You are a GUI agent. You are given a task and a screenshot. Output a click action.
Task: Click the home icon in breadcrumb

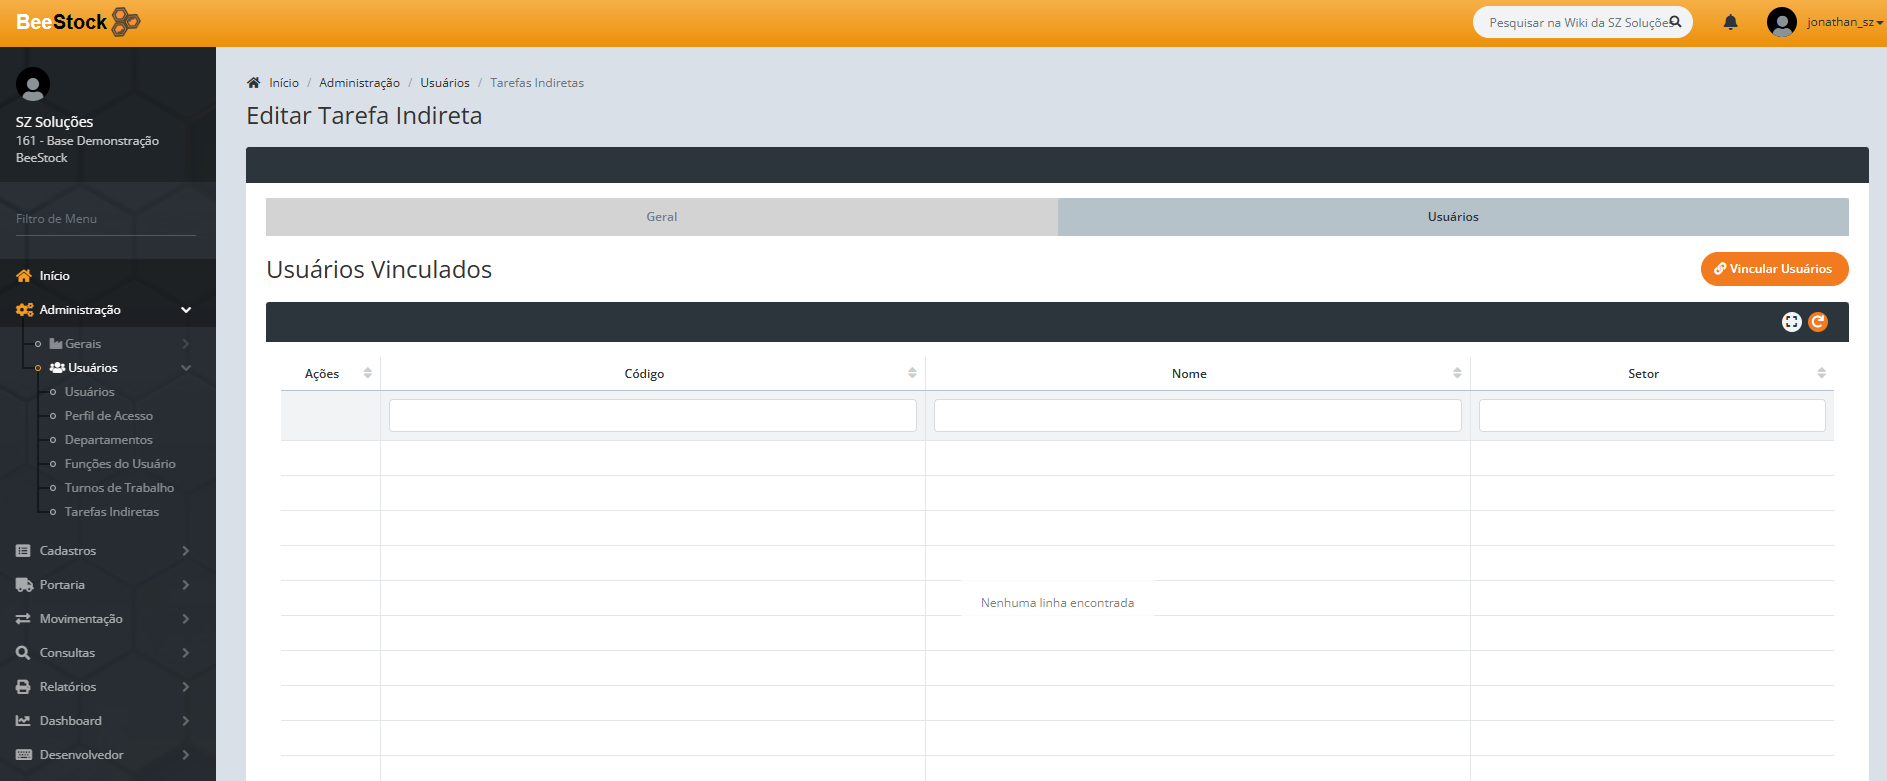(254, 83)
